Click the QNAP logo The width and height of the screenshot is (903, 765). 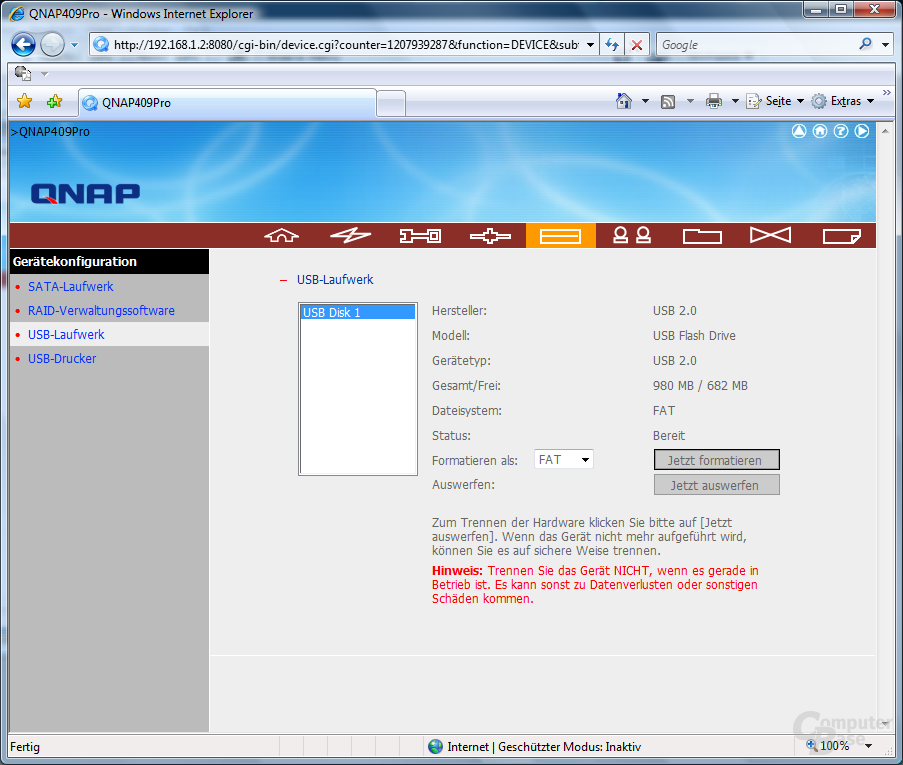point(85,194)
